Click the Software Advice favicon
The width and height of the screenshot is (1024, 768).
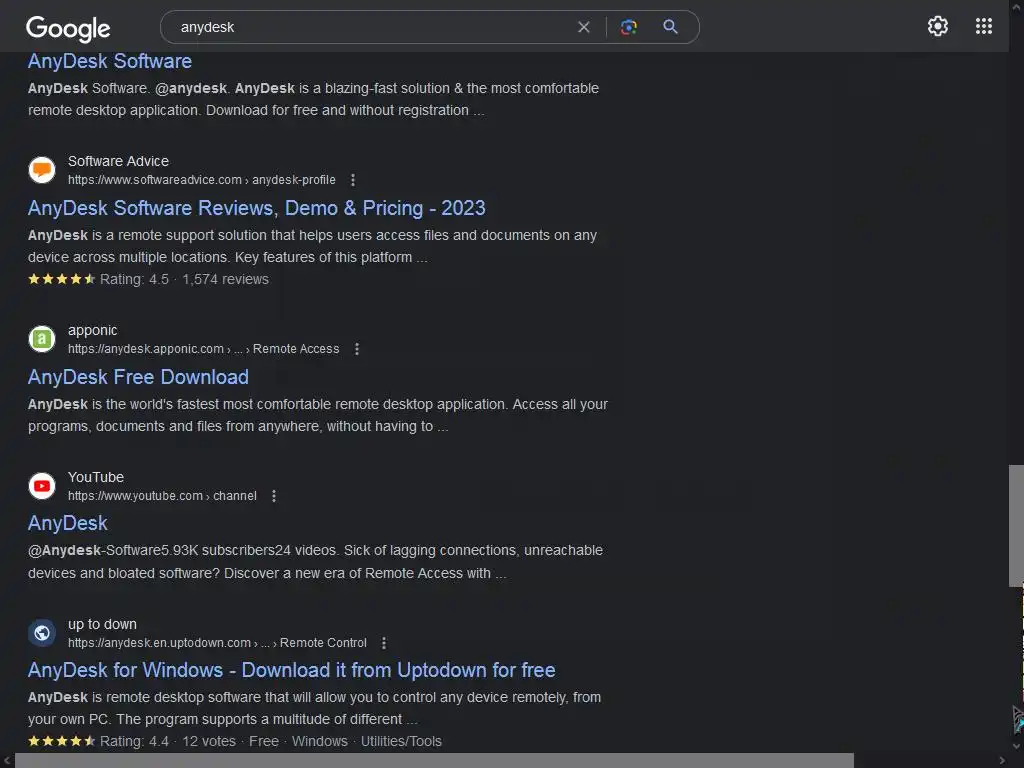click(x=42, y=170)
